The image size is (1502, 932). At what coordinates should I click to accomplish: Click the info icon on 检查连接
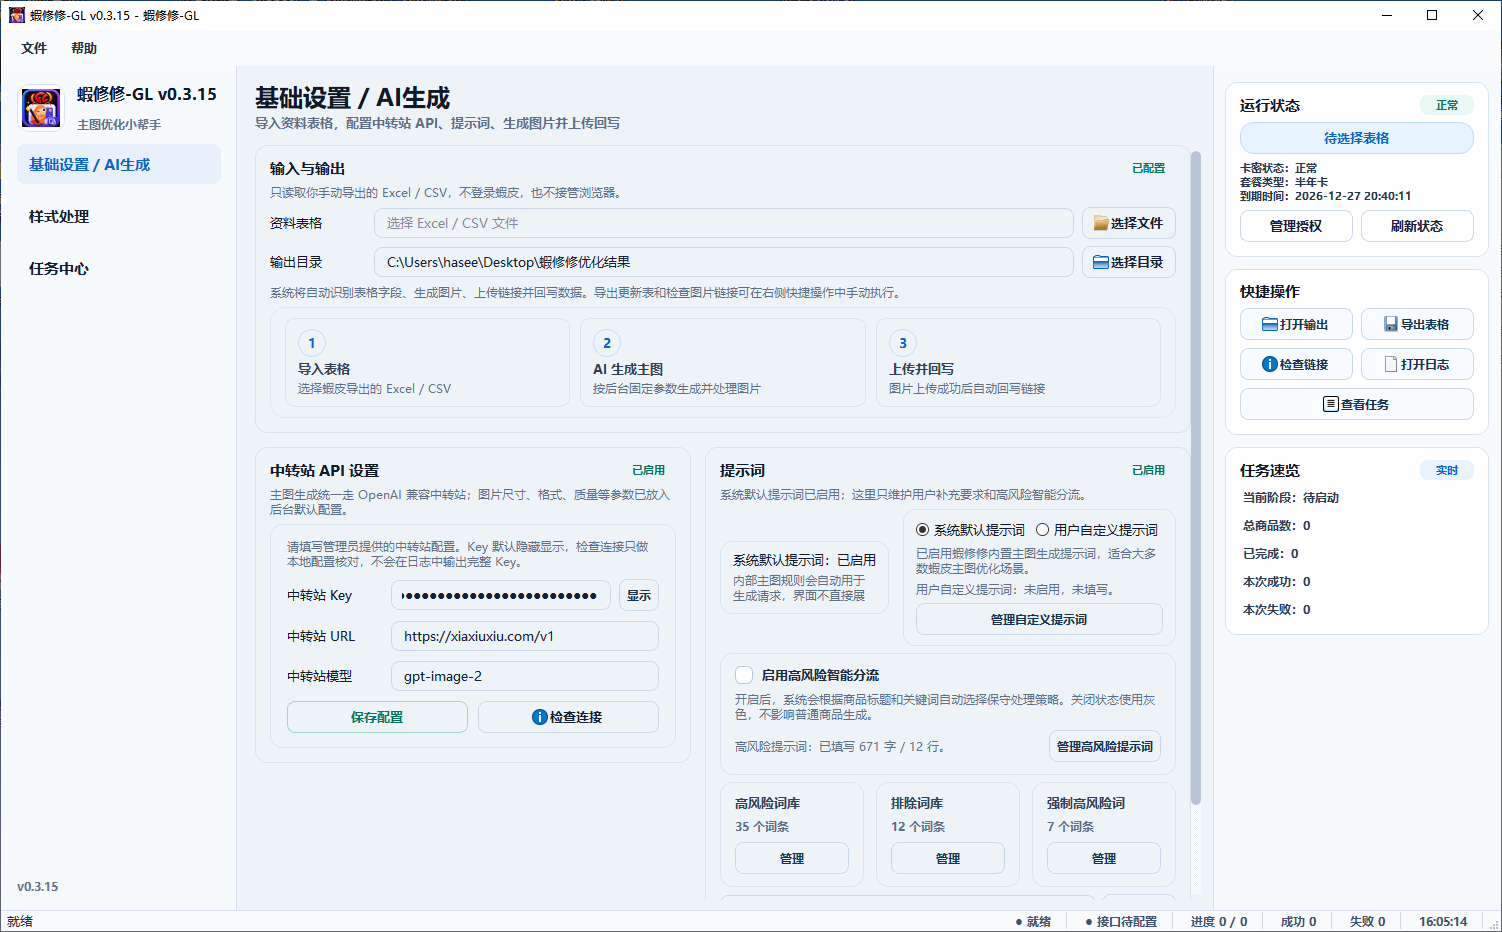coord(540,717)
